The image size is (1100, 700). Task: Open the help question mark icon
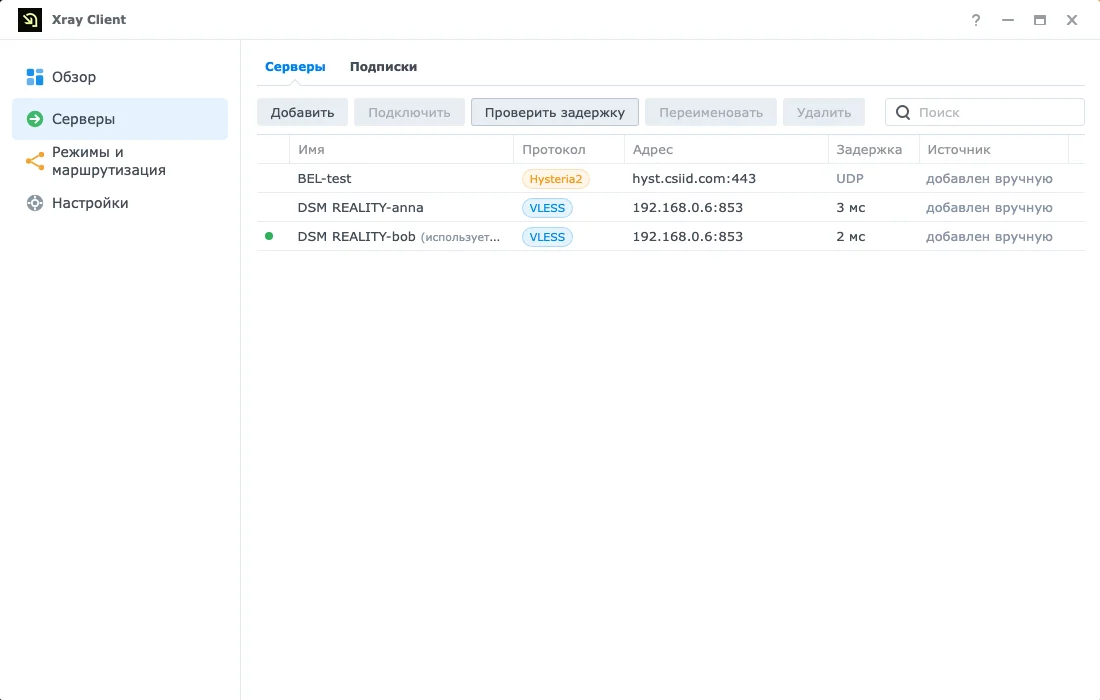(x=976, y=20)
